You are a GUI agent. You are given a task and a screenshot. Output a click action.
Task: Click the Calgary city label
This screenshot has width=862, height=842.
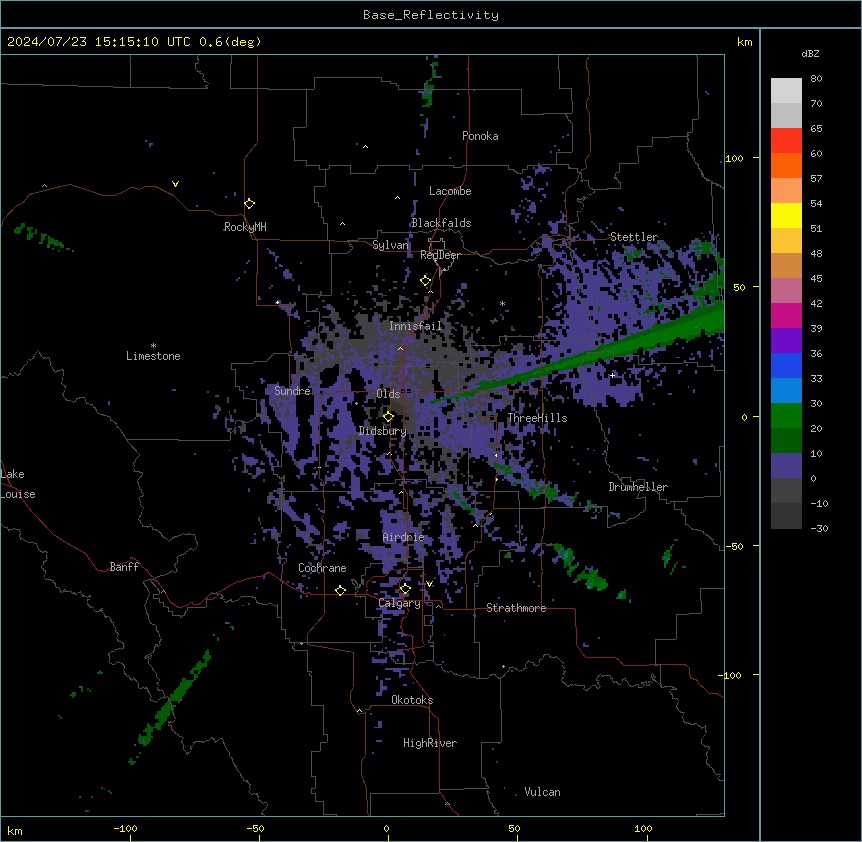pos(400,603)
